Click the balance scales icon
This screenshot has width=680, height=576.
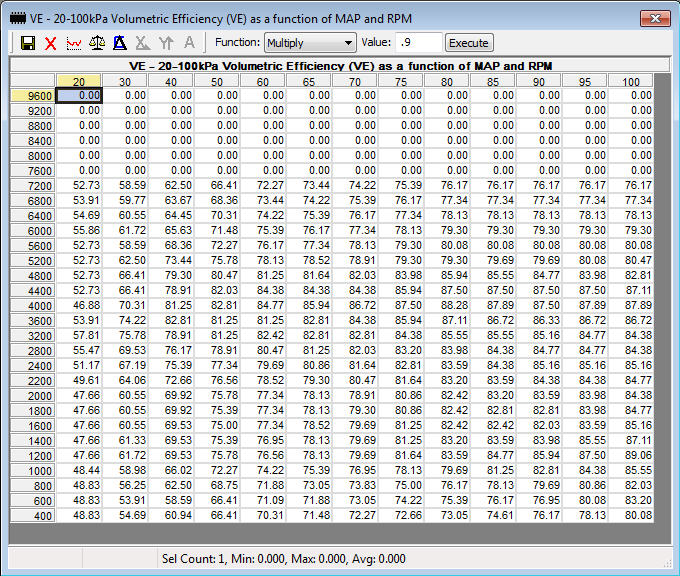[x=97, y=43]
